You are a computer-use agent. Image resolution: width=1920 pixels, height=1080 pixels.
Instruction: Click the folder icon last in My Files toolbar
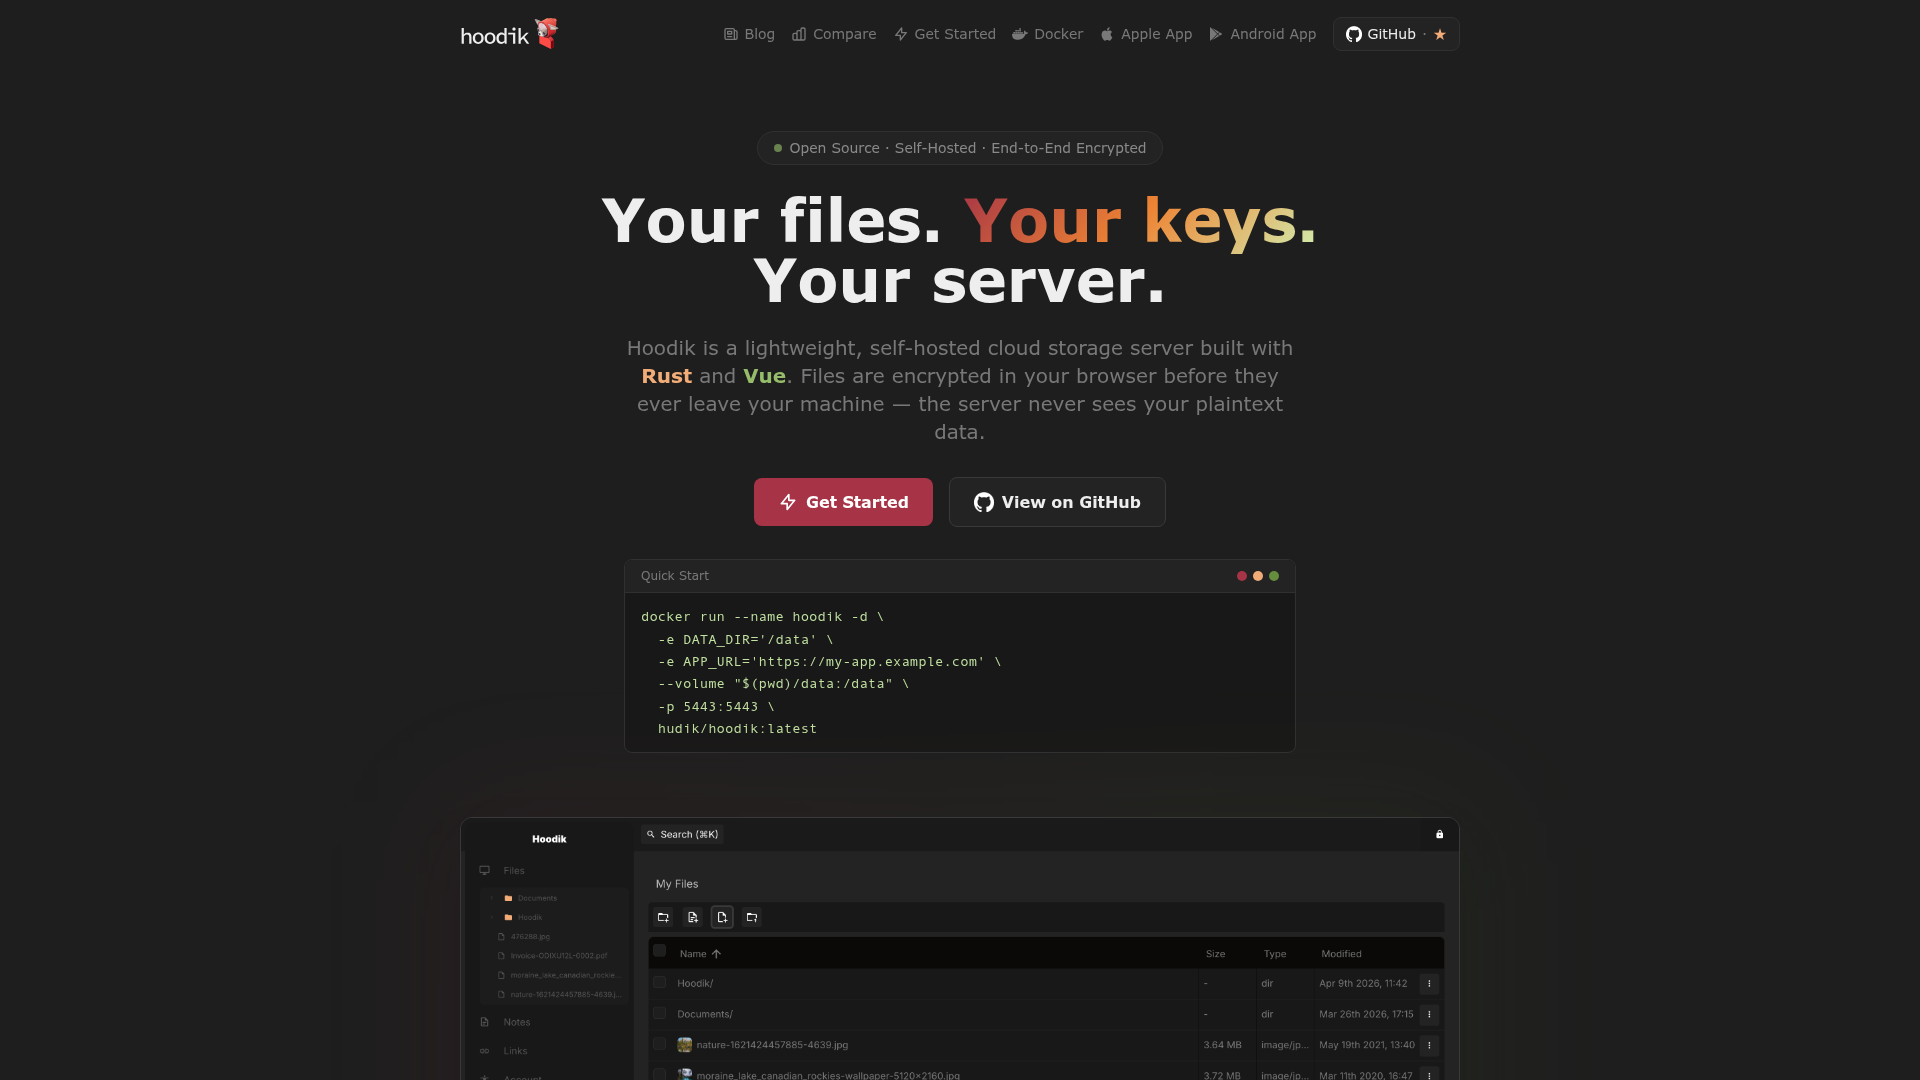[752, 917]
